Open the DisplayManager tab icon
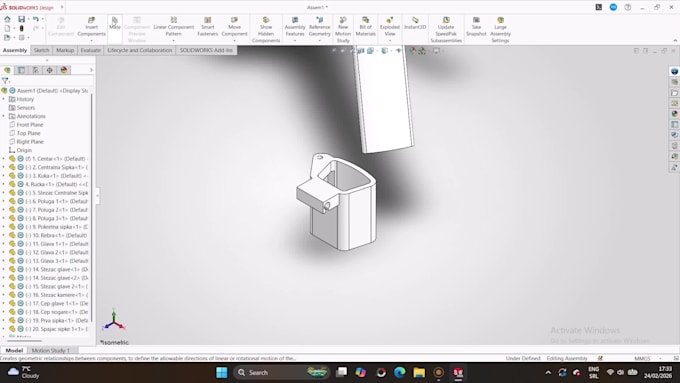This screenshot has height=383, width=680. click(64, 70)
